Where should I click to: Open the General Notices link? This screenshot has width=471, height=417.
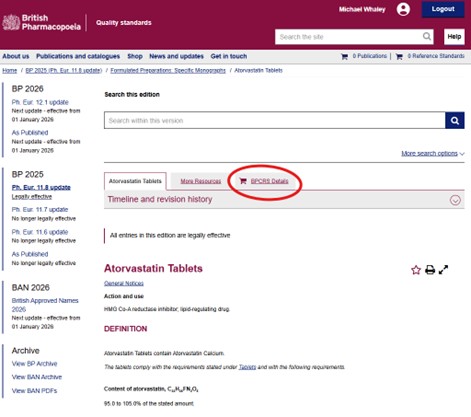point(124,283)
